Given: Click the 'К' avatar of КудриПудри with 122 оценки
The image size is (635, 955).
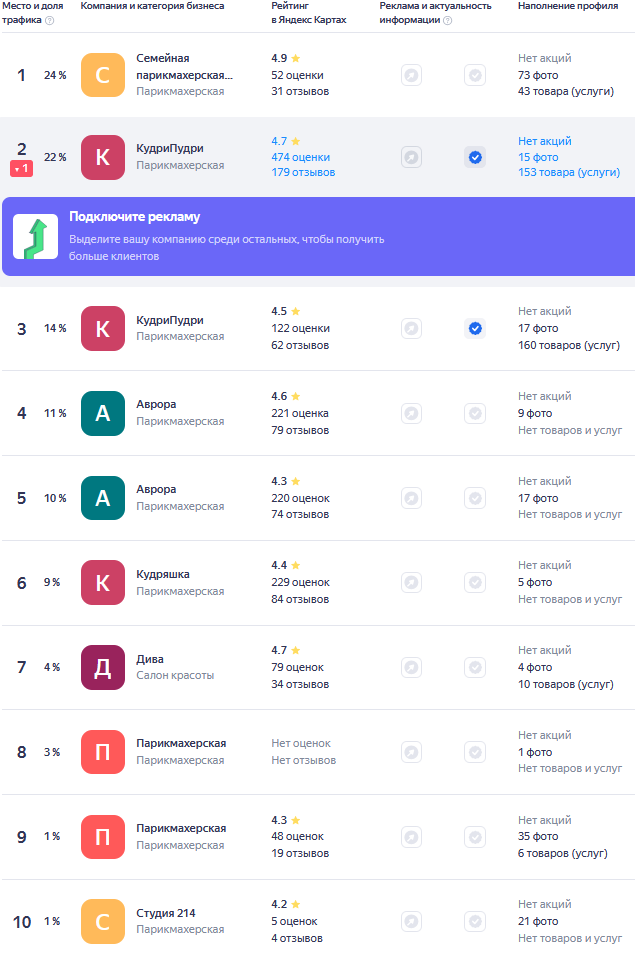Looking at the screenshot, I should [x=103, y=329].
